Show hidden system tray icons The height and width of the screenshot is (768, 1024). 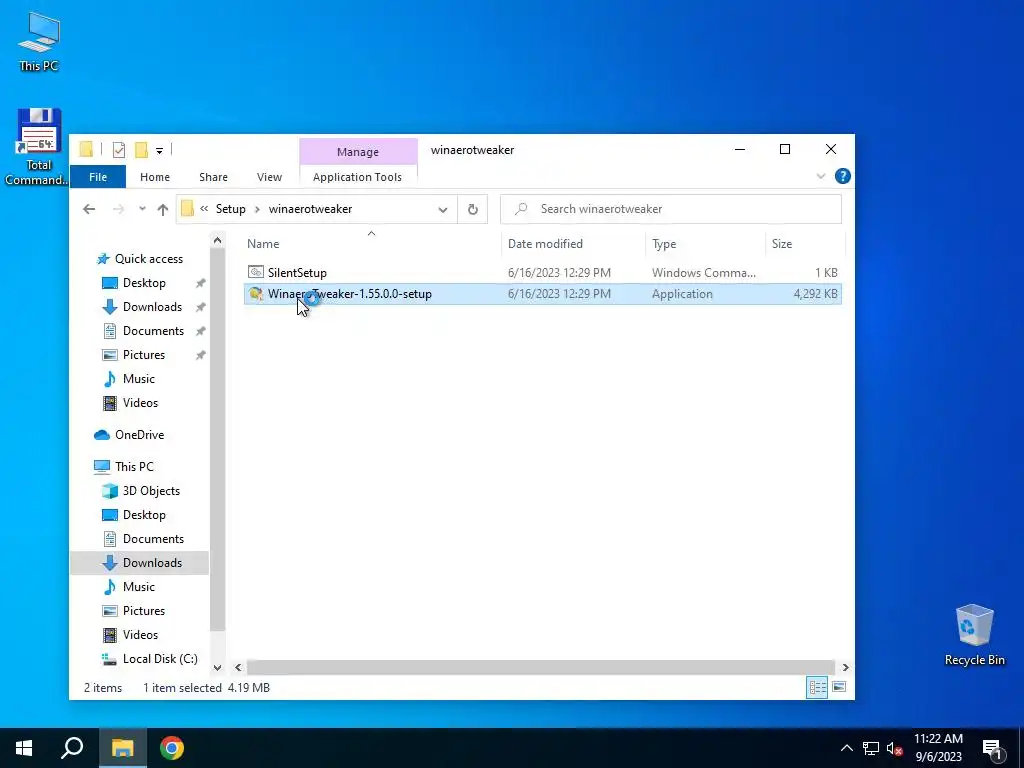846,748
